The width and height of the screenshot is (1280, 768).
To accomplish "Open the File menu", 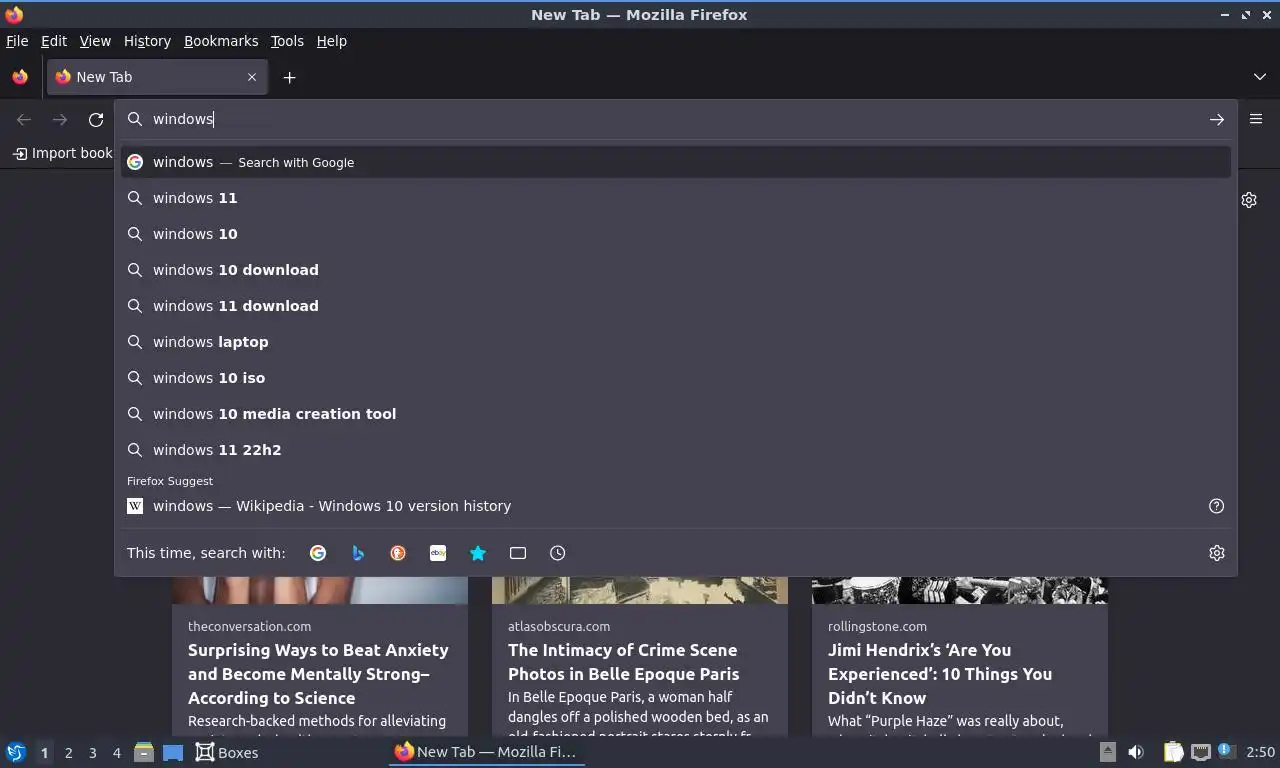I will point(17,41).
